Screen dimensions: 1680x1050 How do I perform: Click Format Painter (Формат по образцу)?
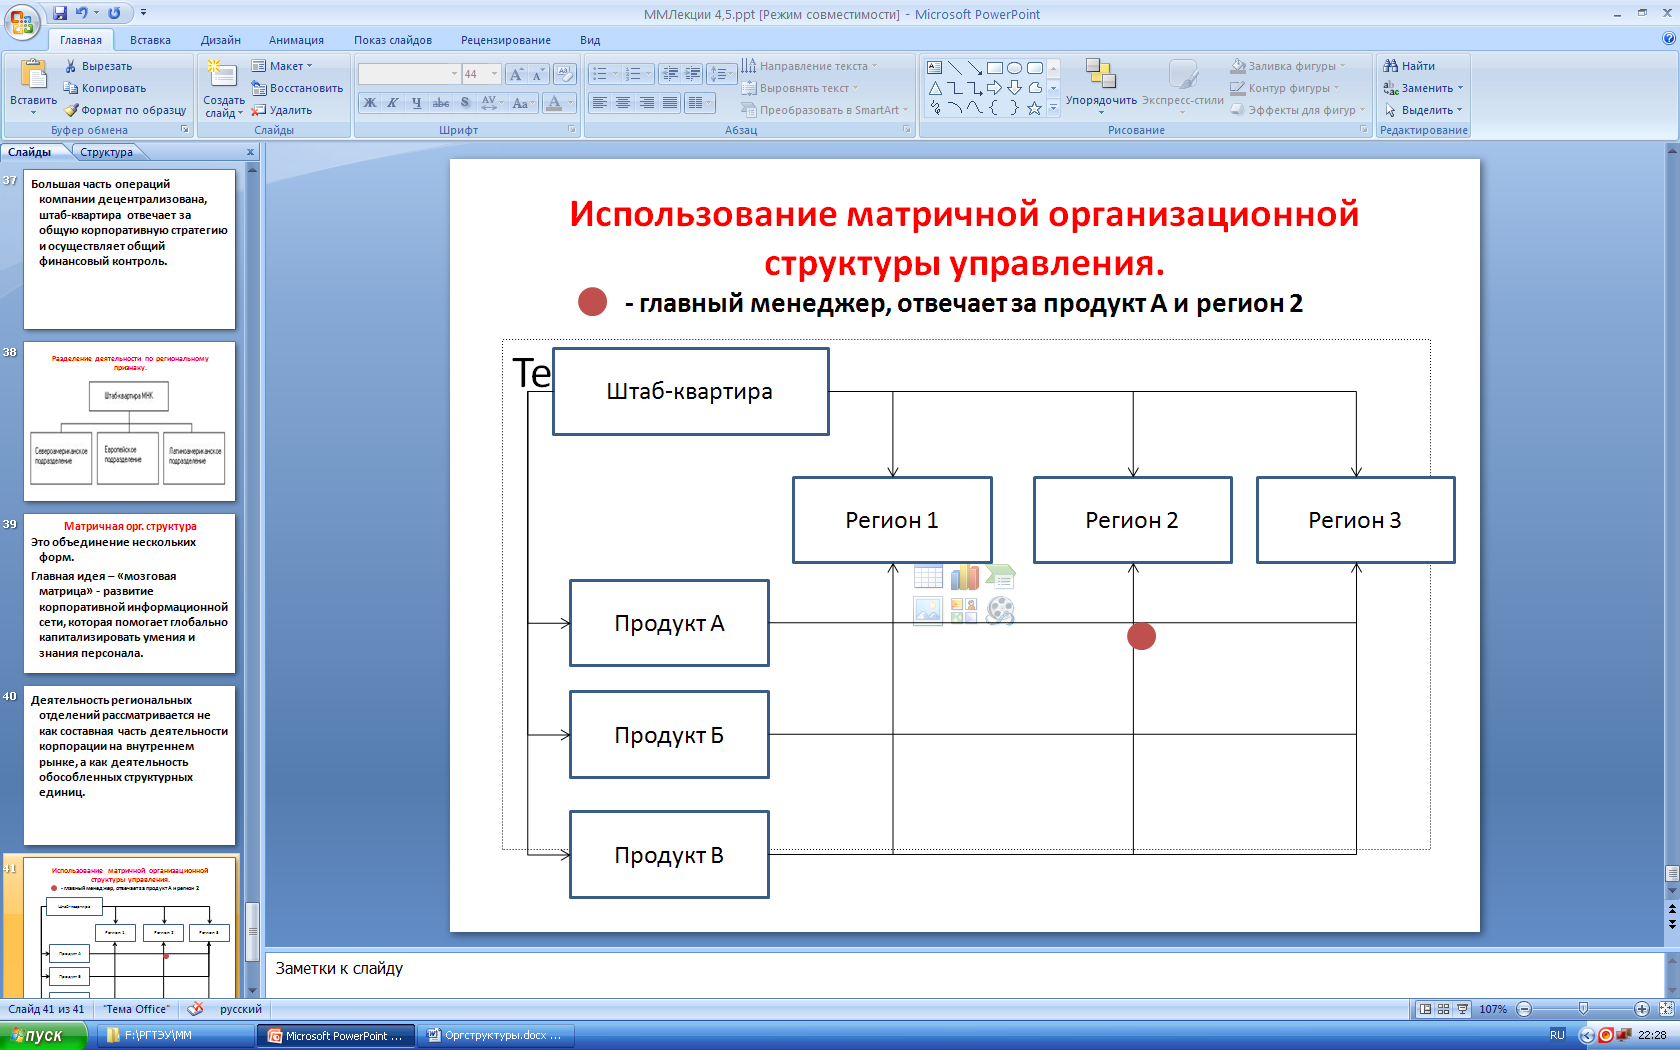(125, 110)
